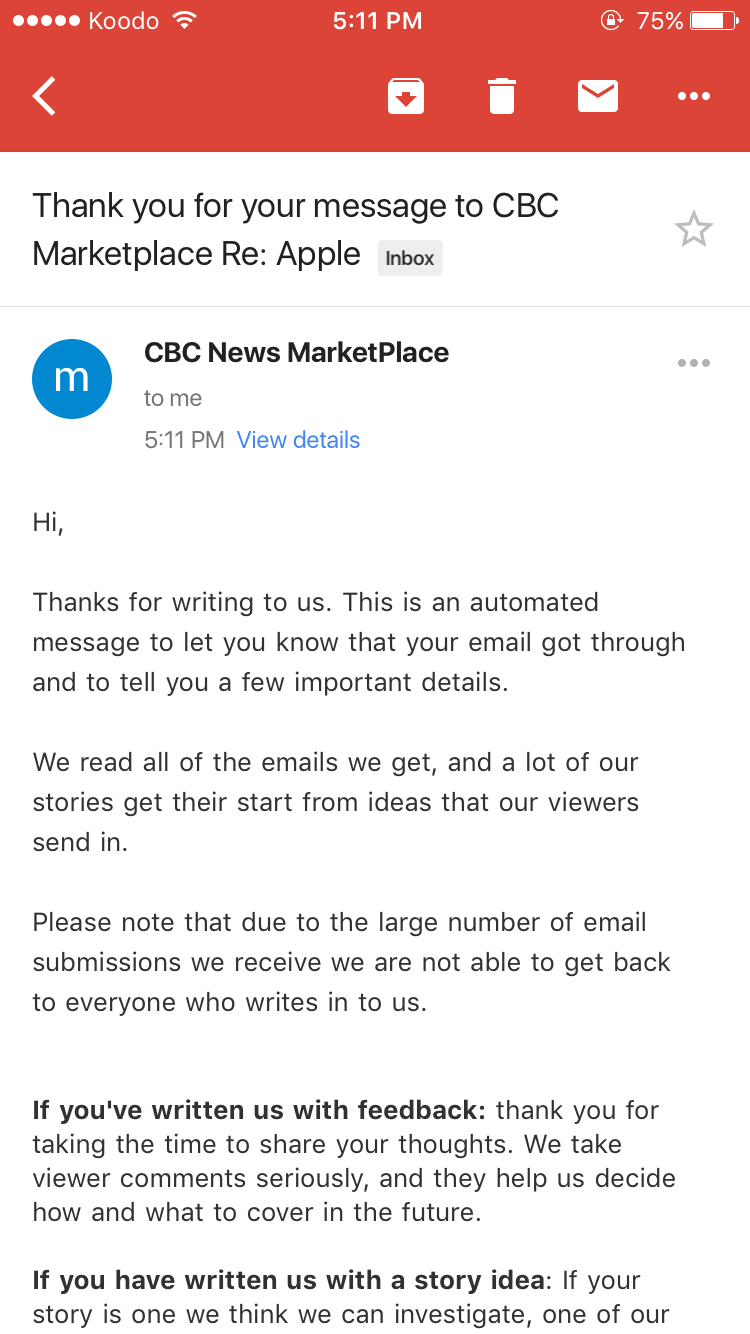Viewport: 750px width, 1334px height.
Task: Open top bar more options menu
Action: (693, 97)
